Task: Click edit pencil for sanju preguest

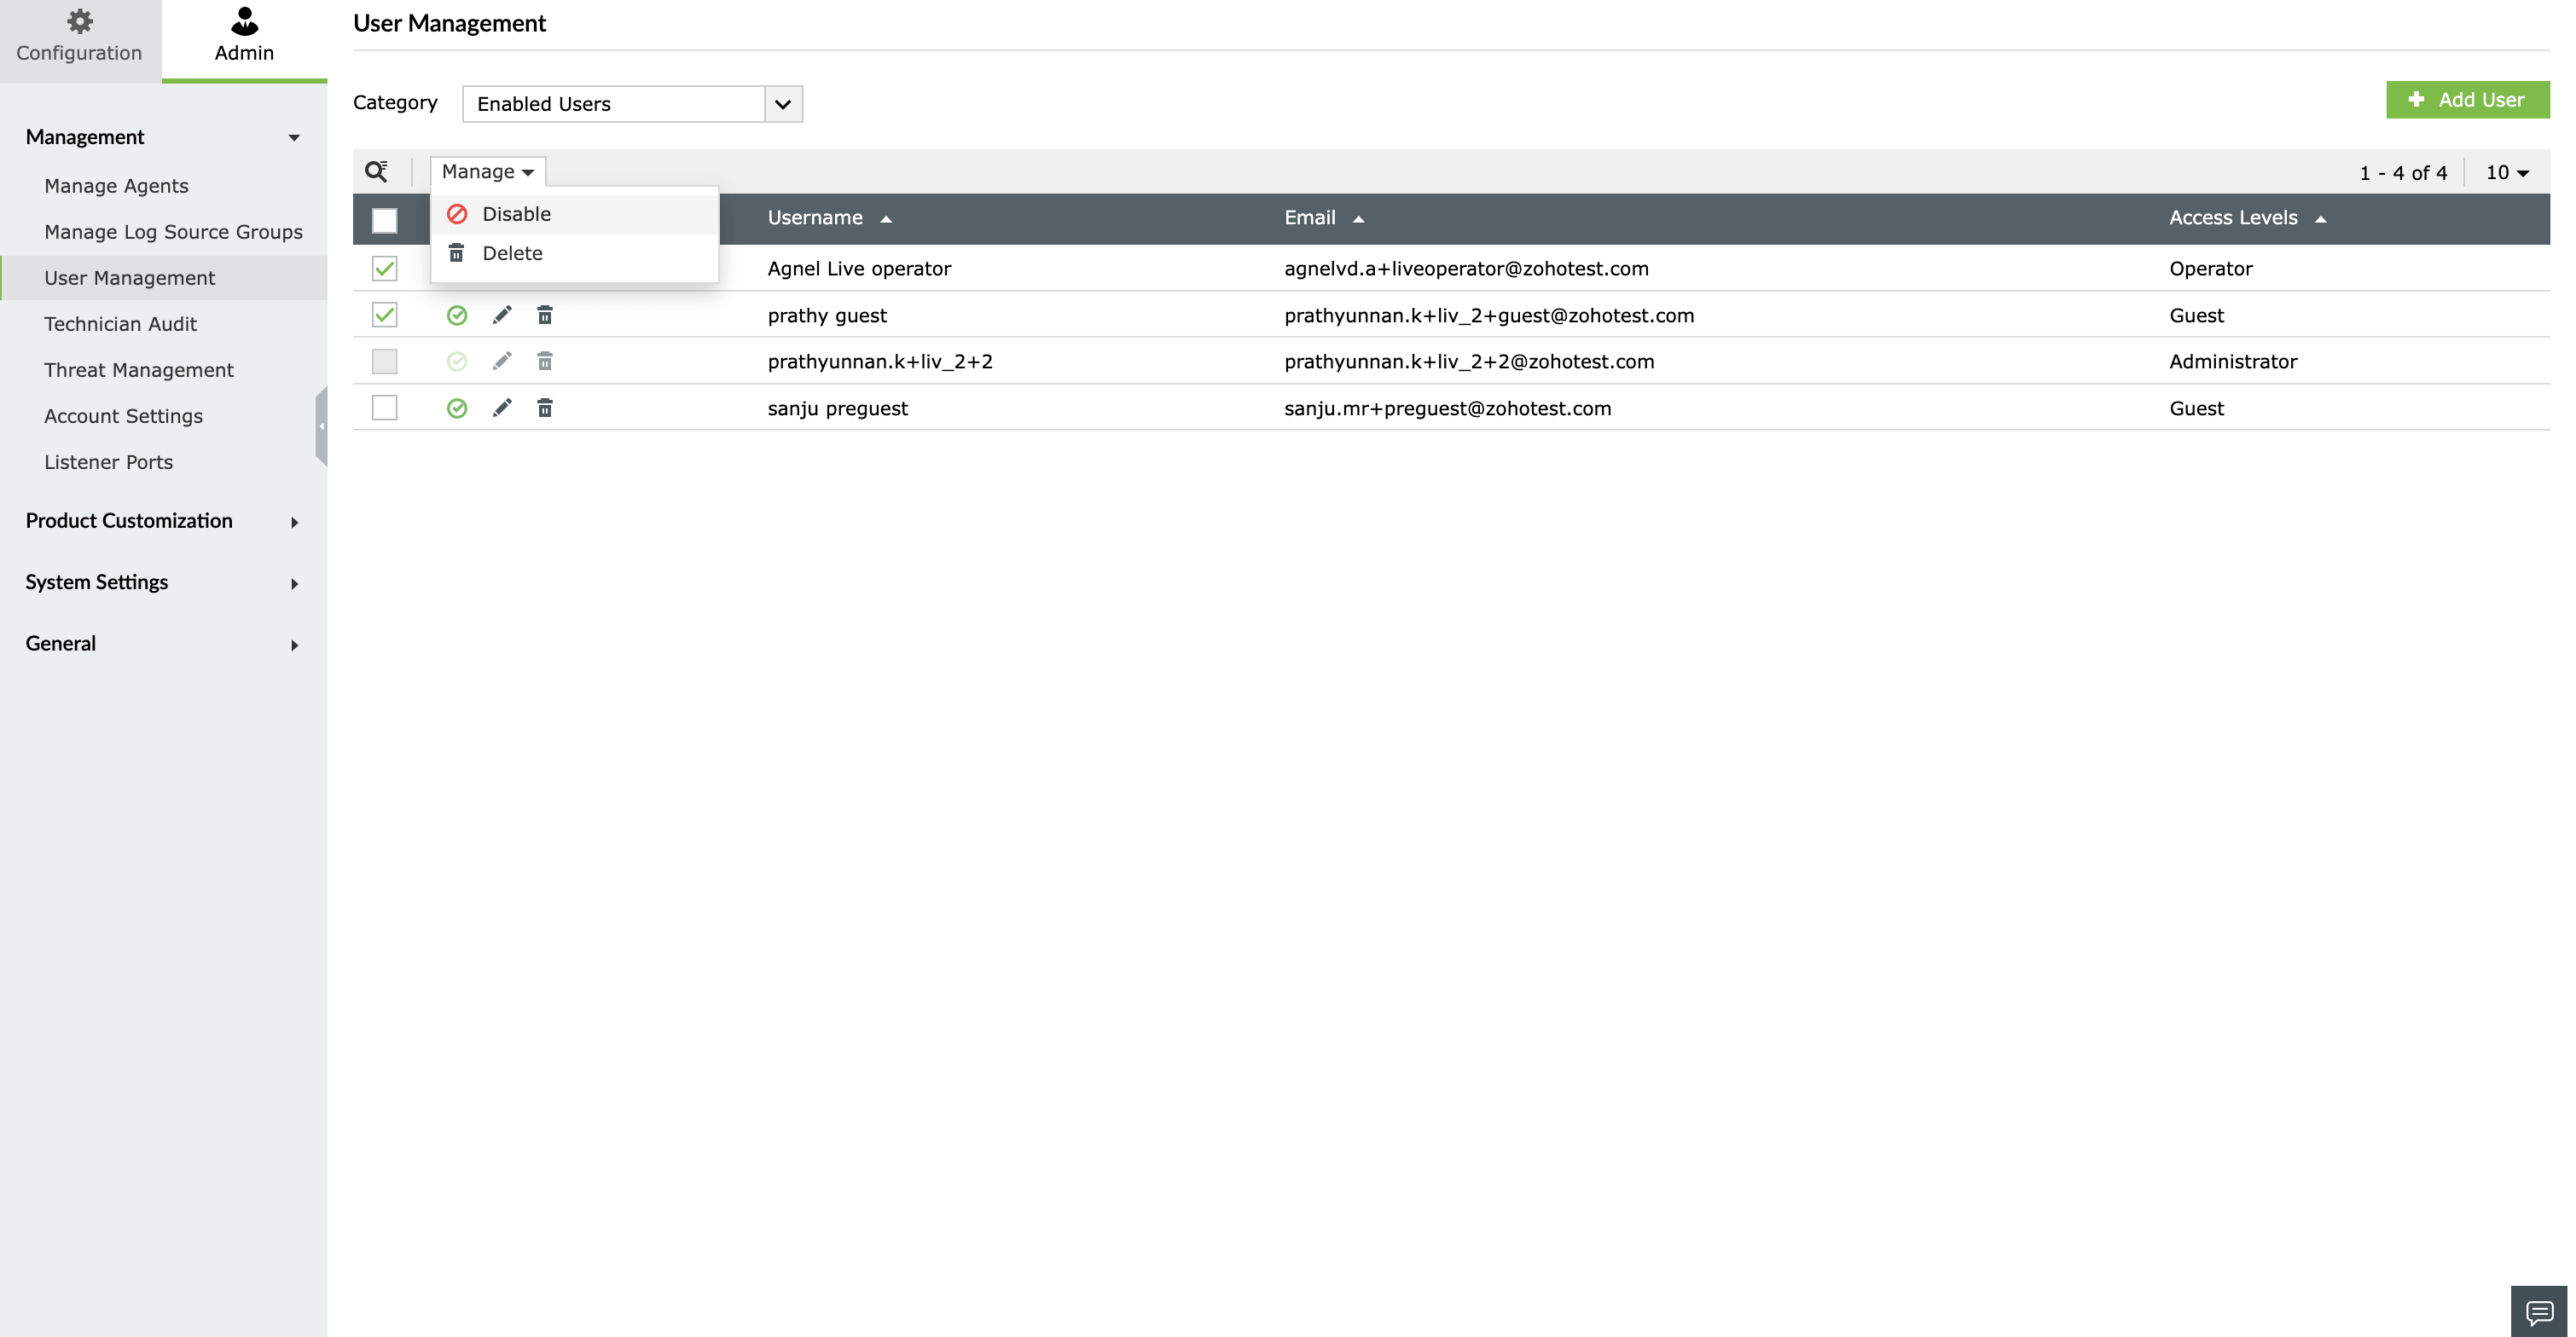Action: coord(502,408)
